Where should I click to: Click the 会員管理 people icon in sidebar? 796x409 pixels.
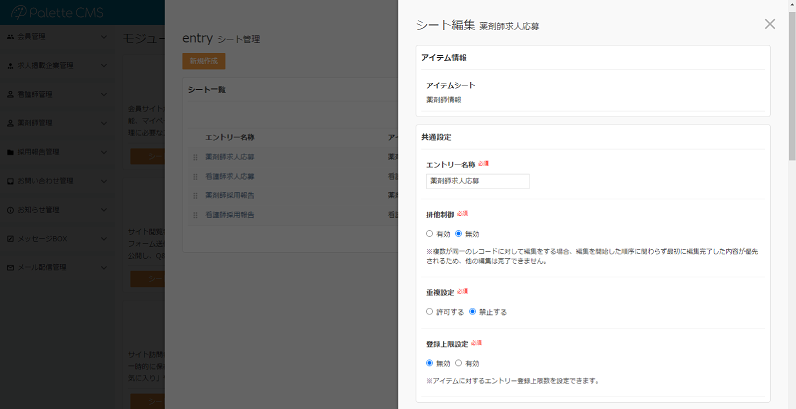pos(10,37)
